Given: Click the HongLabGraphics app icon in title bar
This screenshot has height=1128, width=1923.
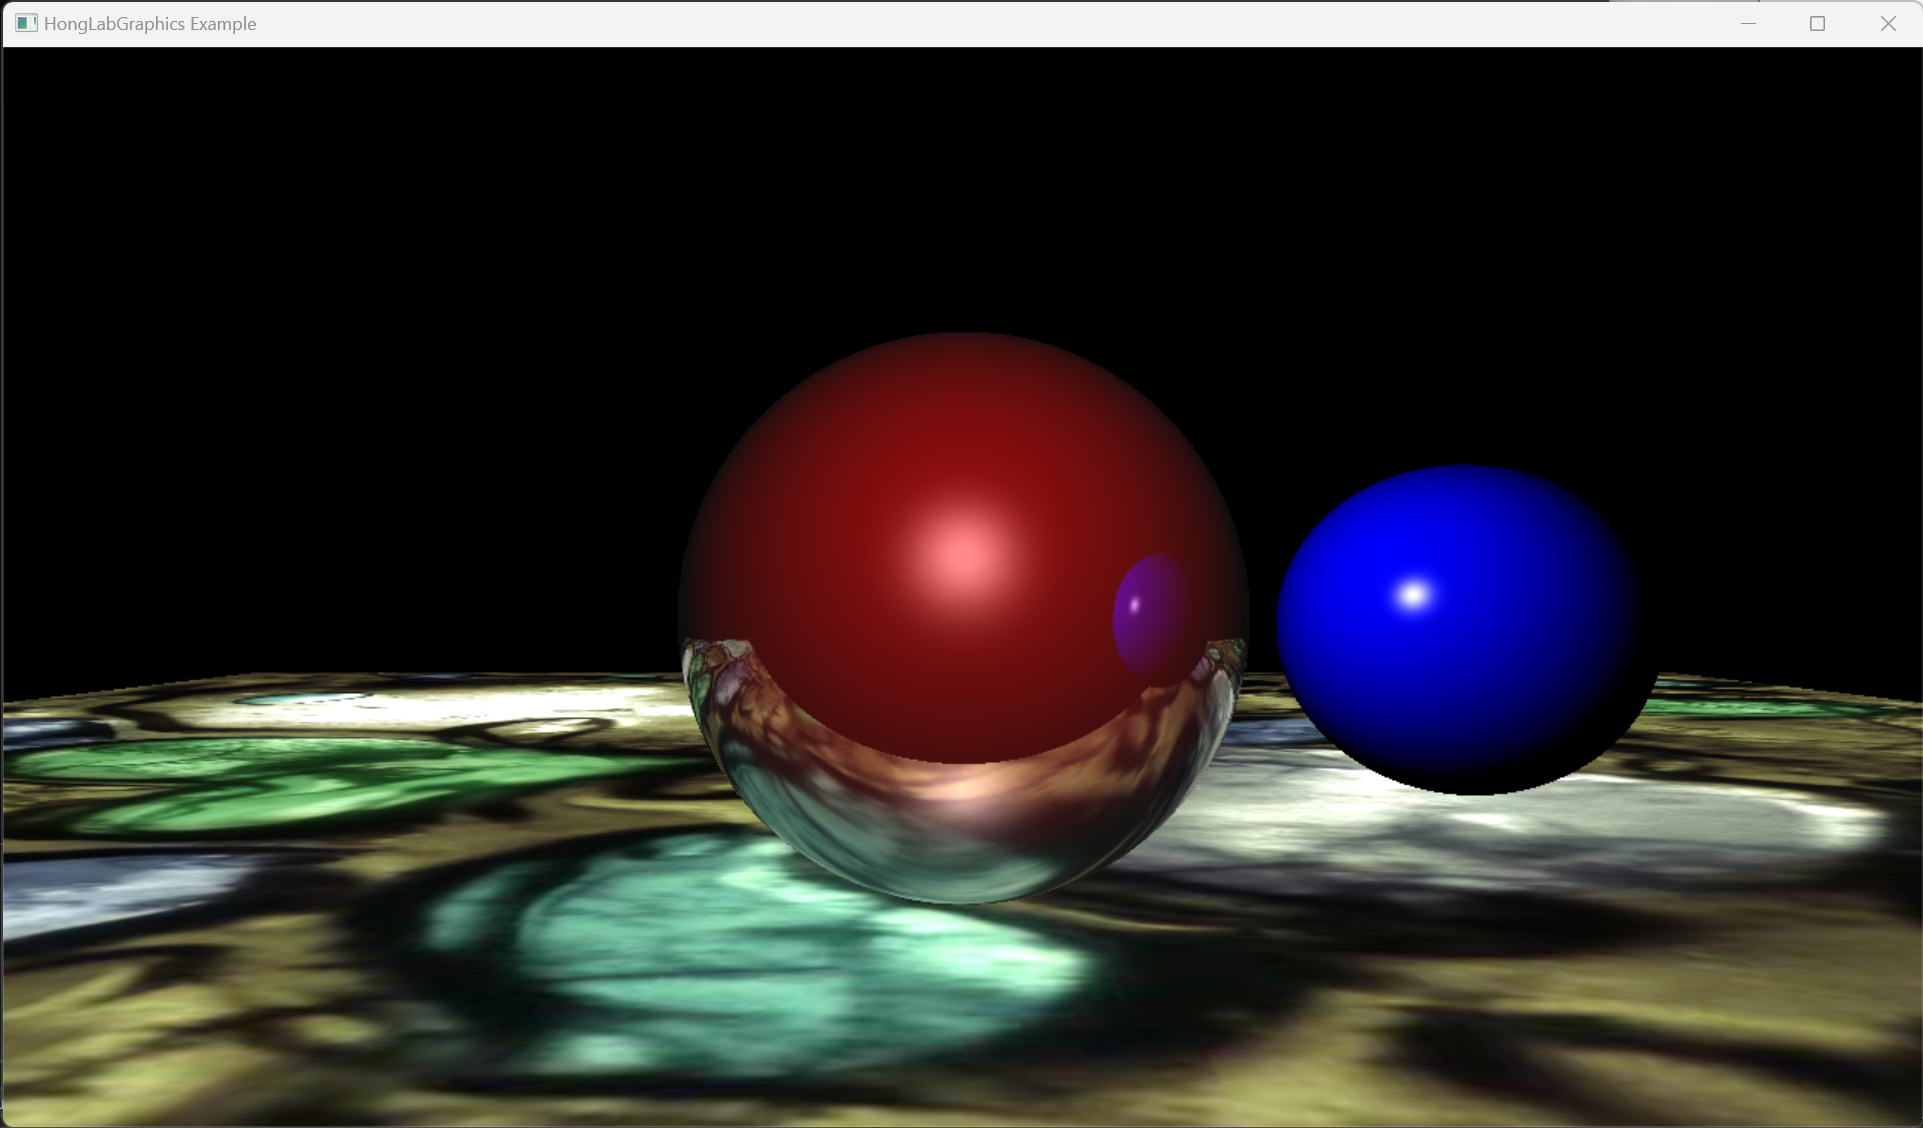Looking at the screenshot, I should tap(26, 23).
